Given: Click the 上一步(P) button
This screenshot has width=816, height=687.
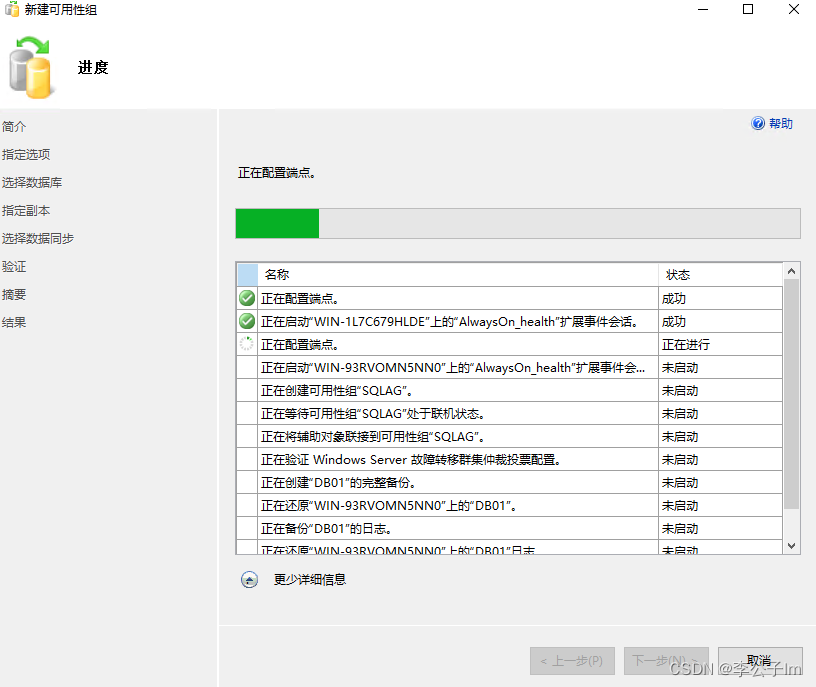Looking at the screenshot, I should point(572,661).
